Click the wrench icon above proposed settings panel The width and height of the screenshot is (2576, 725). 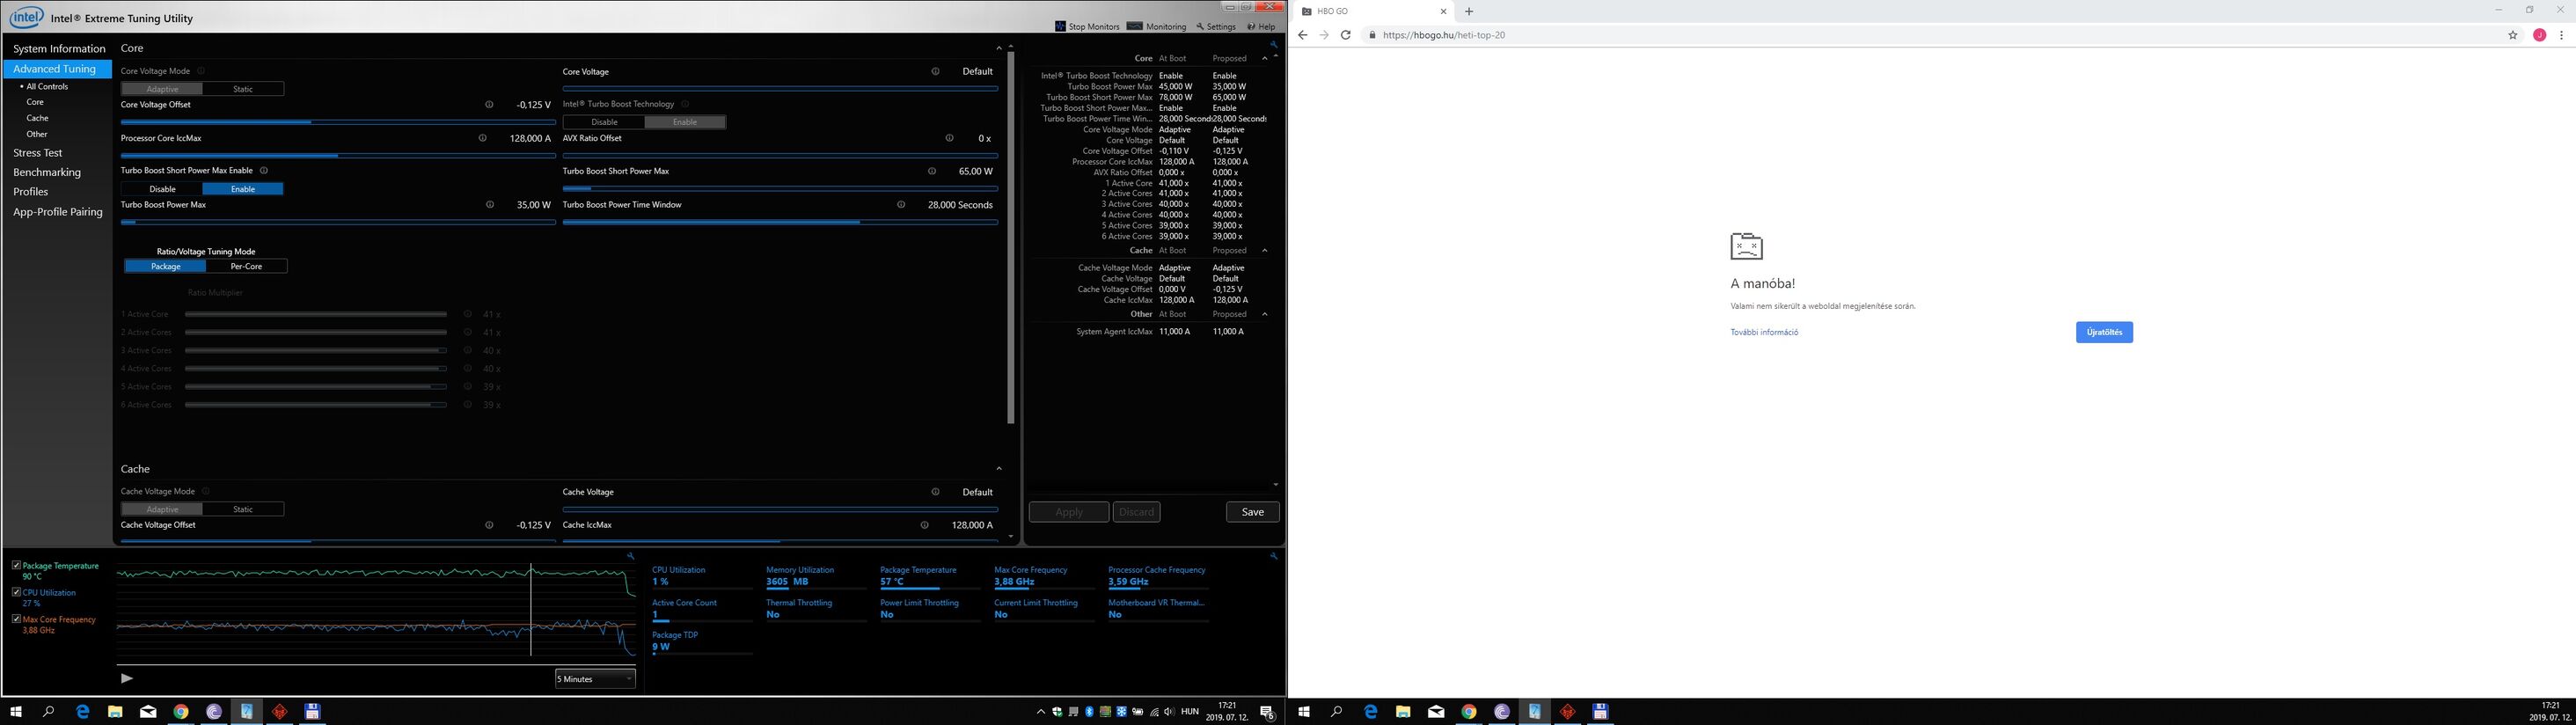click(1273, 44)
